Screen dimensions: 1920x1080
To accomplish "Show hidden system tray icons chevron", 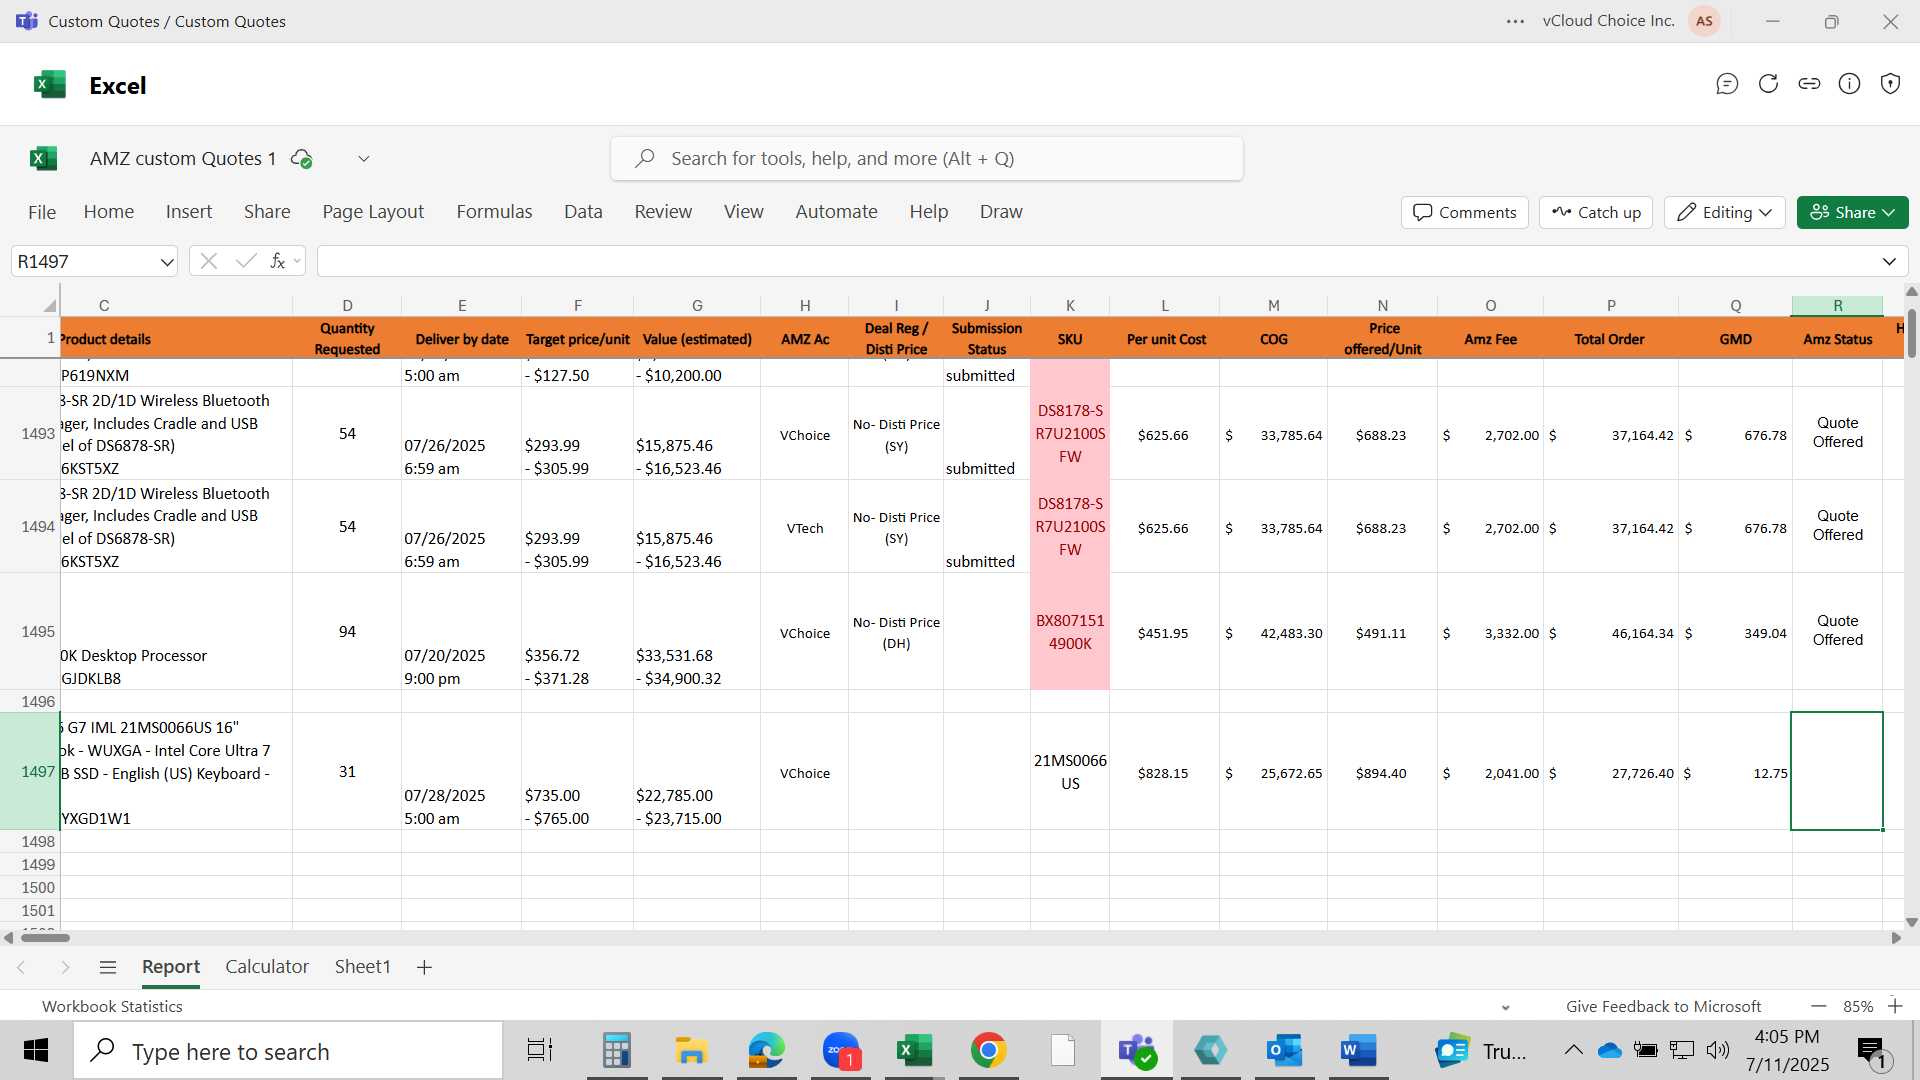I will [x=1573, y=1050].
